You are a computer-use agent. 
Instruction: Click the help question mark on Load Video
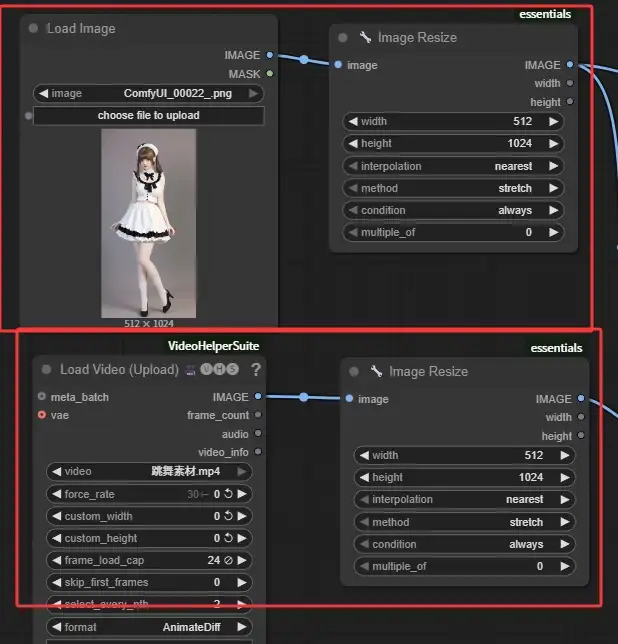[x=256, y=370]
